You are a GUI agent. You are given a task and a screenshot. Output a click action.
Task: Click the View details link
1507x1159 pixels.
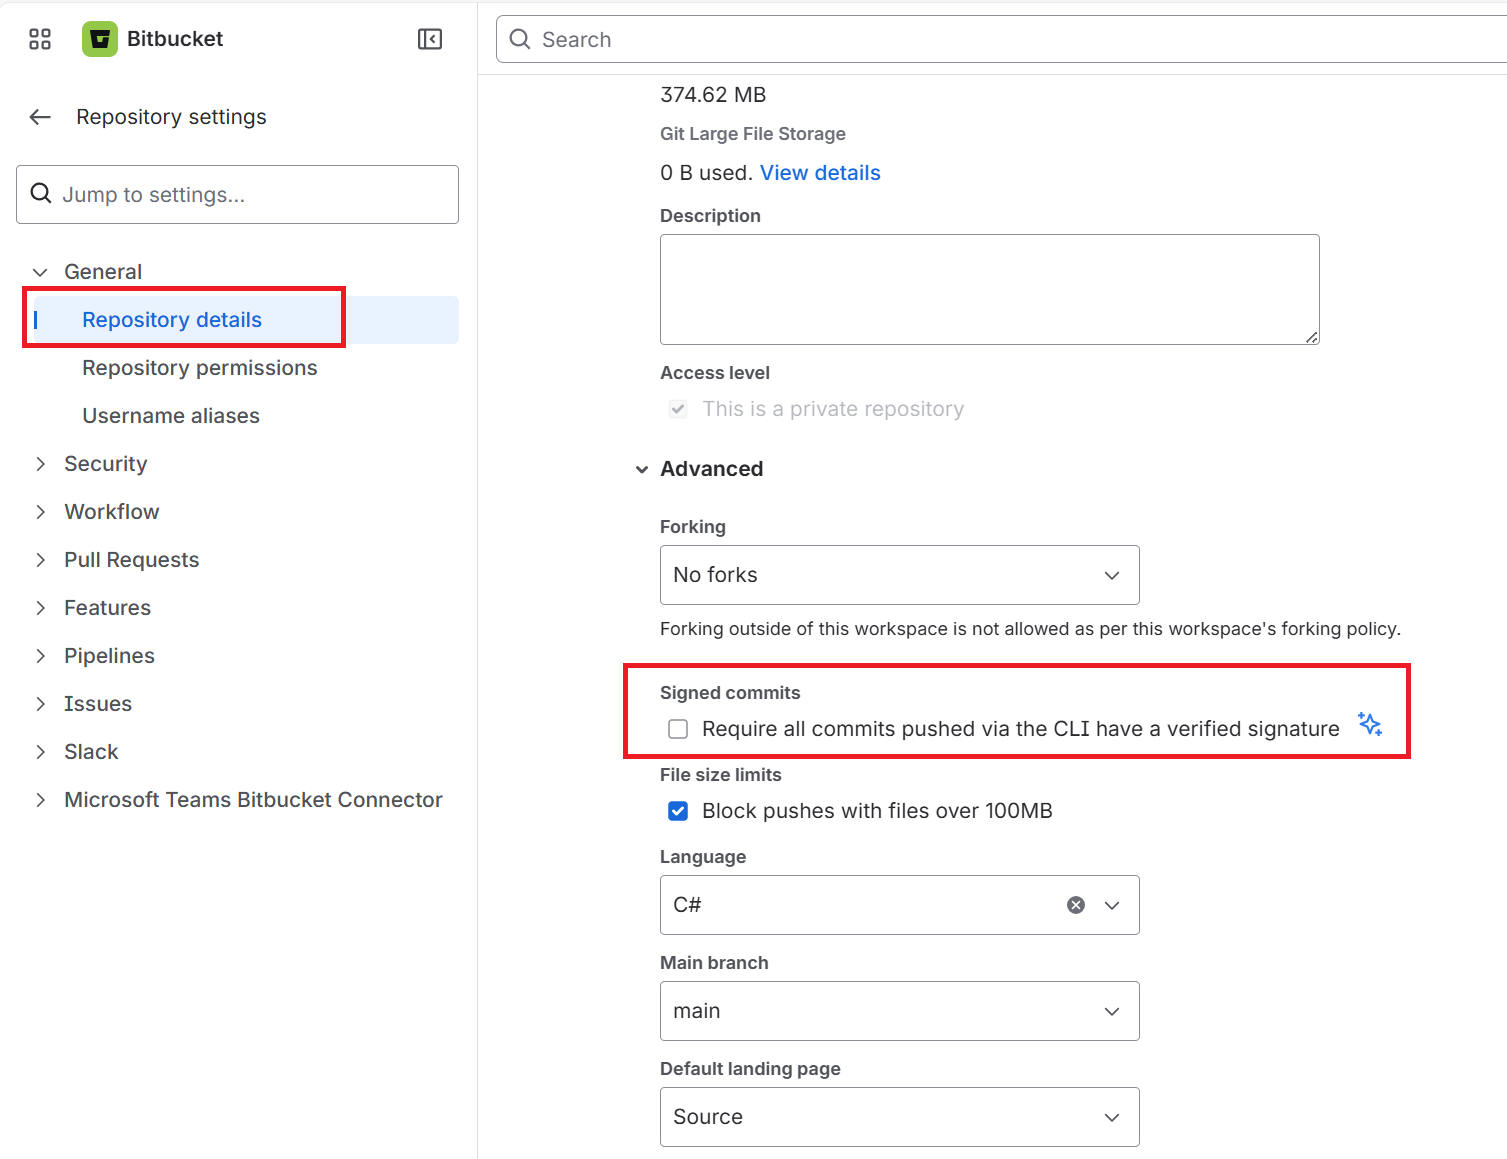[x=820, y=173]
